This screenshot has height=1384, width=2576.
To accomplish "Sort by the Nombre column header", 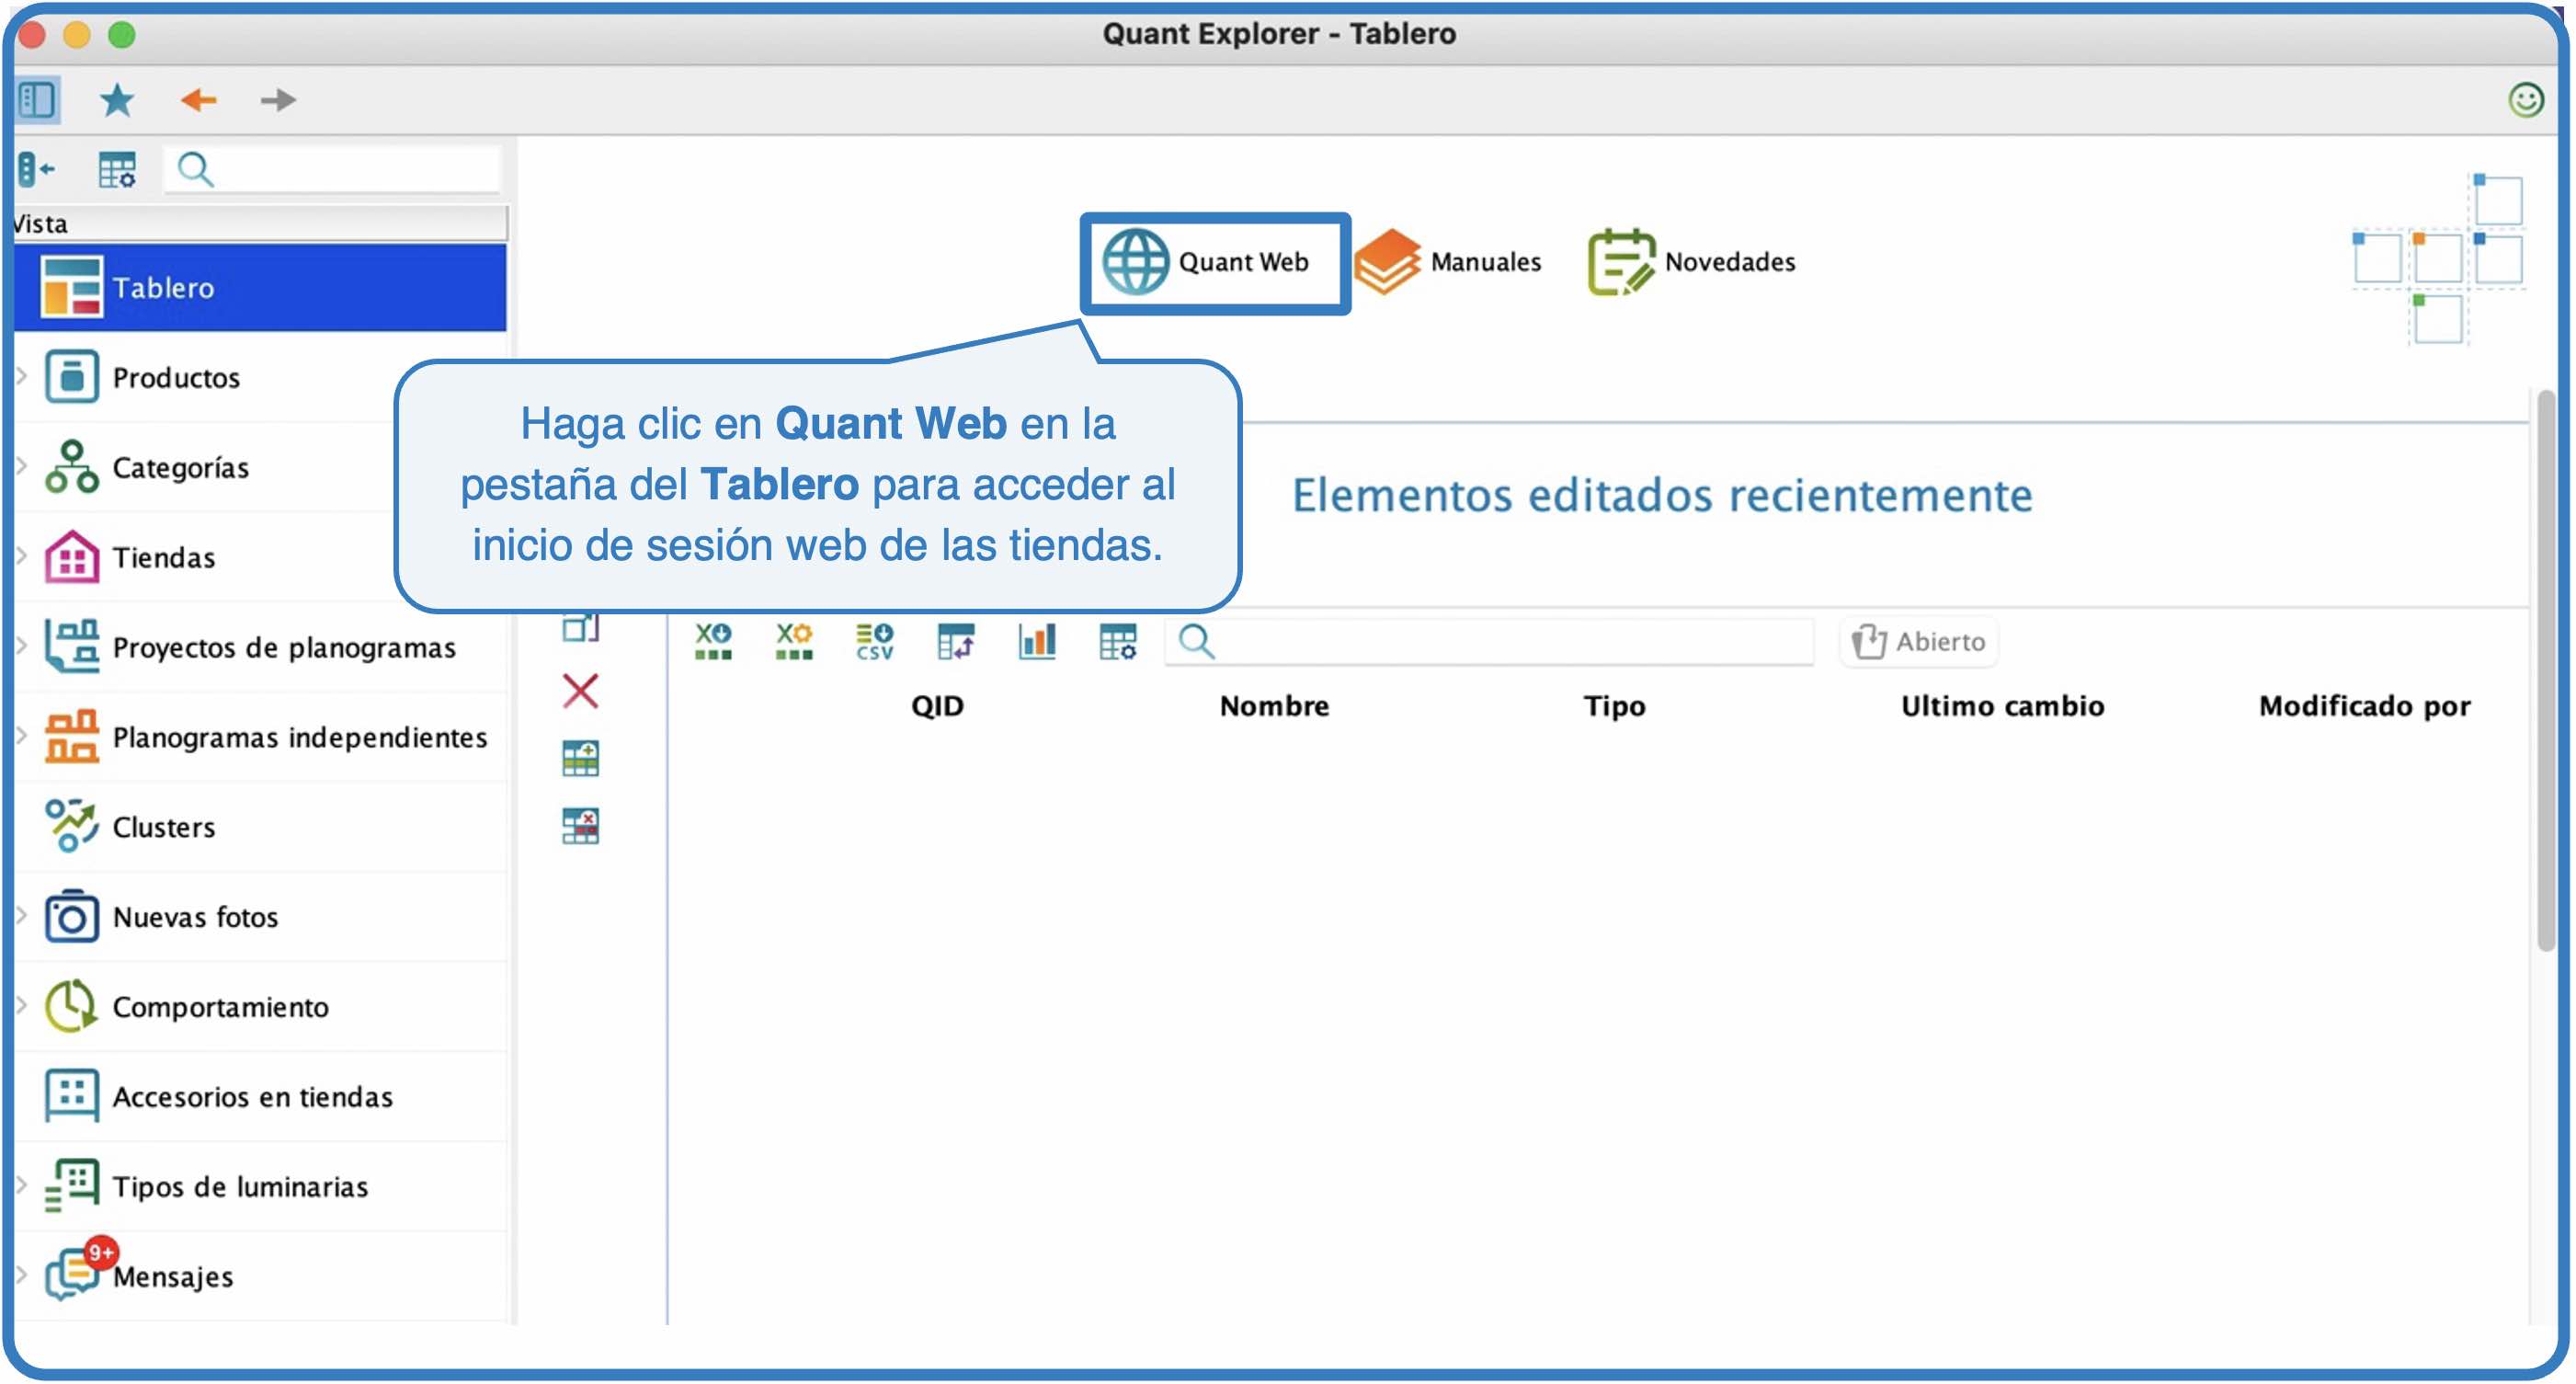I will (x=1274, y=706).
